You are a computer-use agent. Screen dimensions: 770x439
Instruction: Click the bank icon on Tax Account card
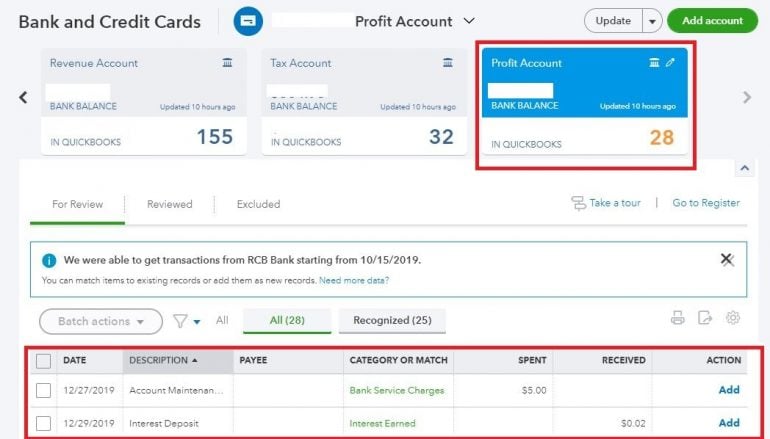(x=448, y=63)
